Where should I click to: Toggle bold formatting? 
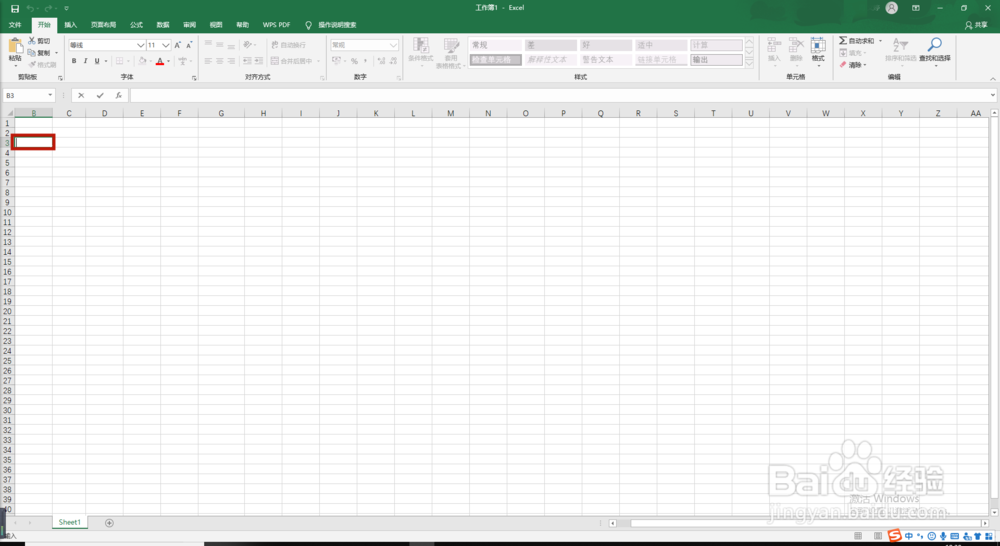(x=74, y=61)
